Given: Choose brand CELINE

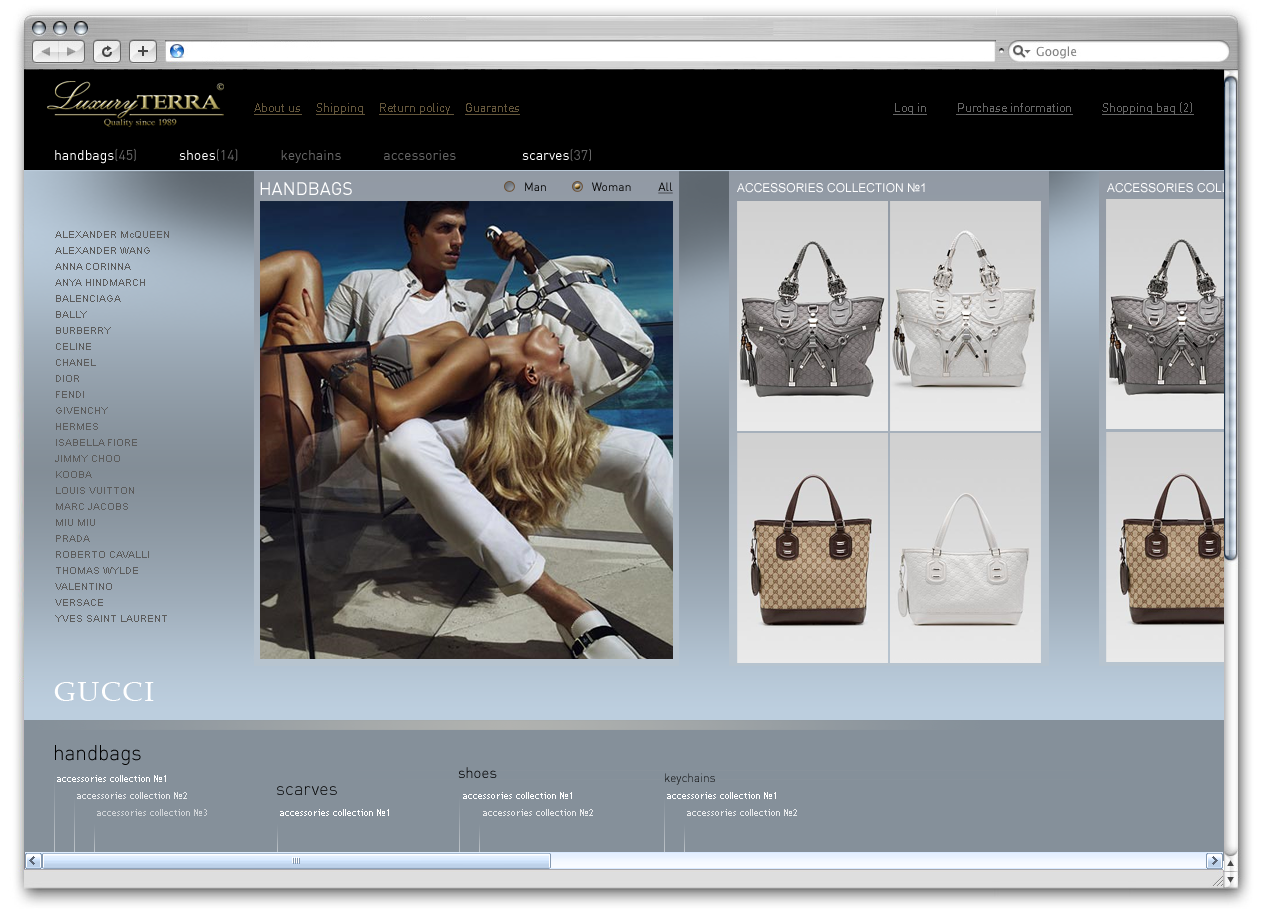Looking at the screenshot, I should (73, 346).
